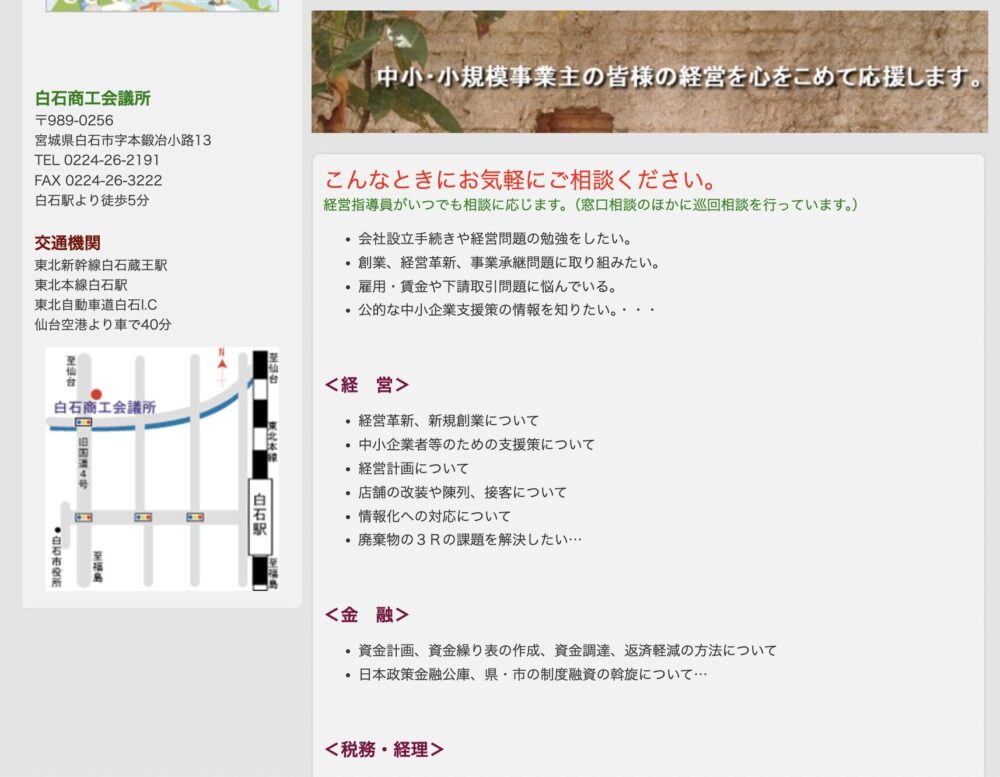Click bullet 創業、経営革新、事業承継問題に取り組みたい。

click(x=509, y=262)
